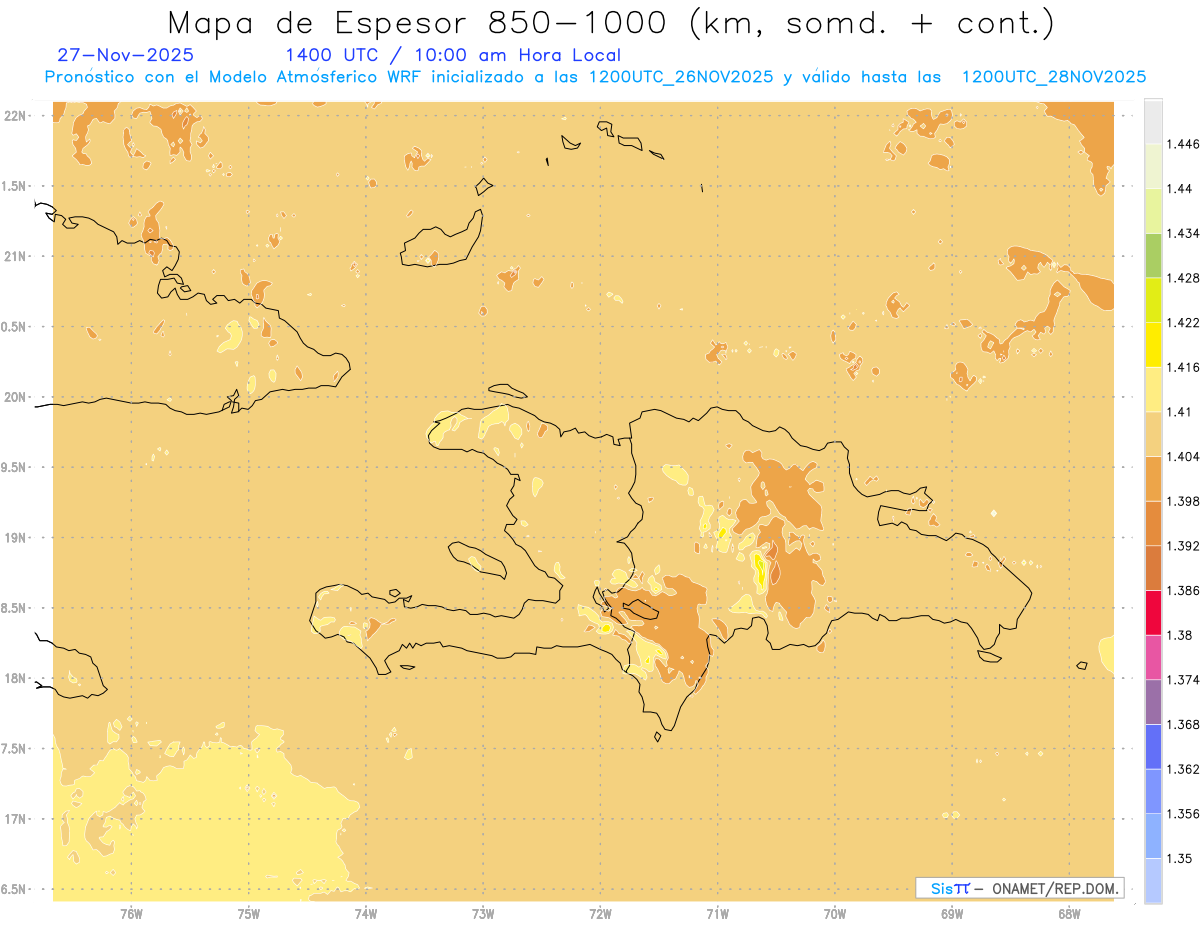Click the 69W longitude axis label

pyautogui.click(x=952, y=913)
